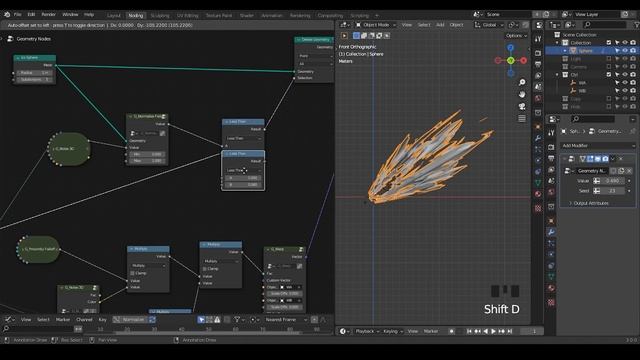This screenshot has width=640, height=360.
Task: Open the modifier extras dropdown arrow
Action: pos(613,159)
